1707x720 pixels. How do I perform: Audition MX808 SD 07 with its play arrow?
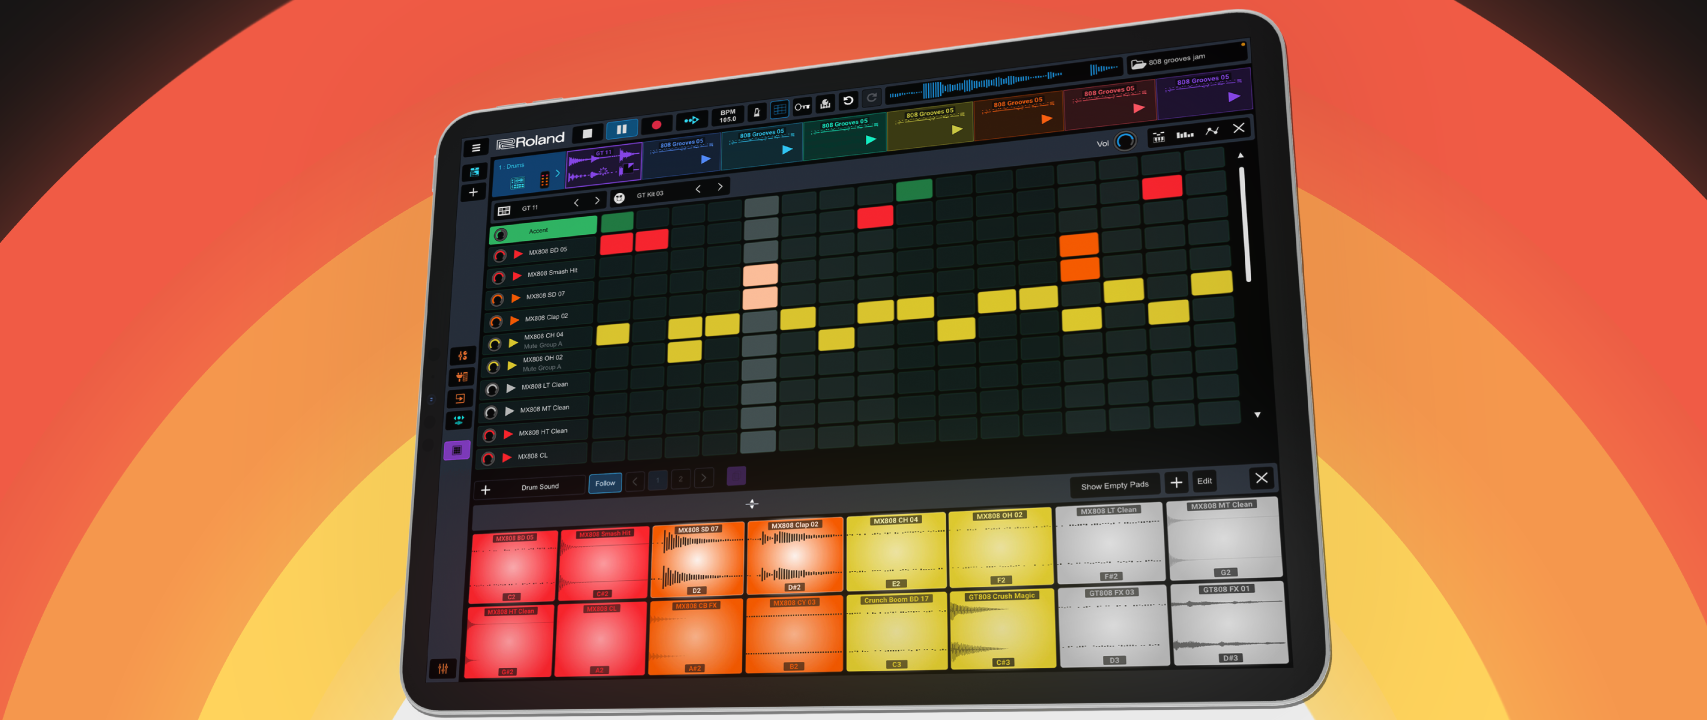pos(516,298)
